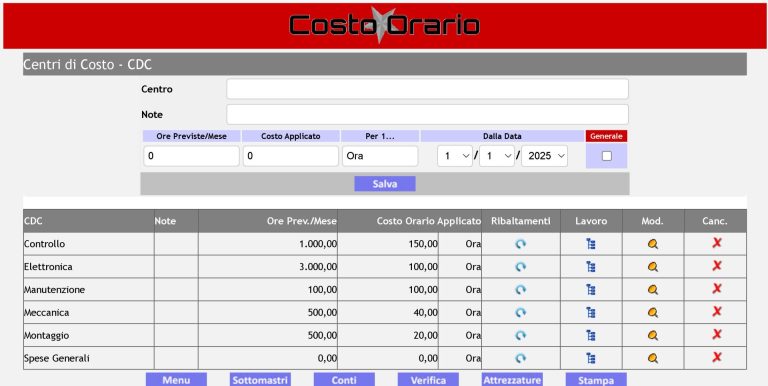This screenshot has width=768, height=386.
Task: Click the Stampa button to print
Action: point(596,380)
